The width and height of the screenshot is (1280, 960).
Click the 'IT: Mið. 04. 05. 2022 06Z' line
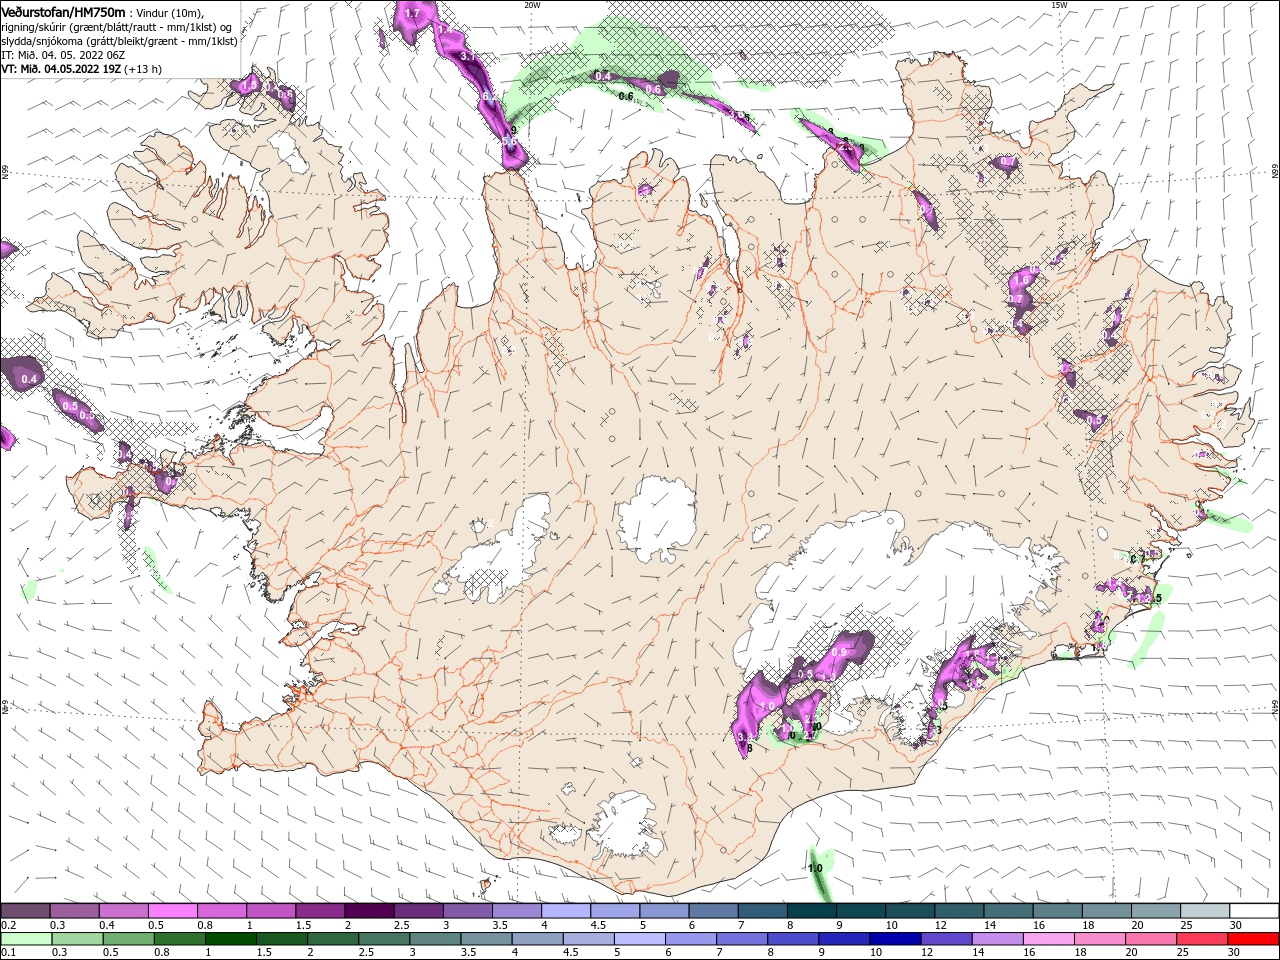point(63,55)
